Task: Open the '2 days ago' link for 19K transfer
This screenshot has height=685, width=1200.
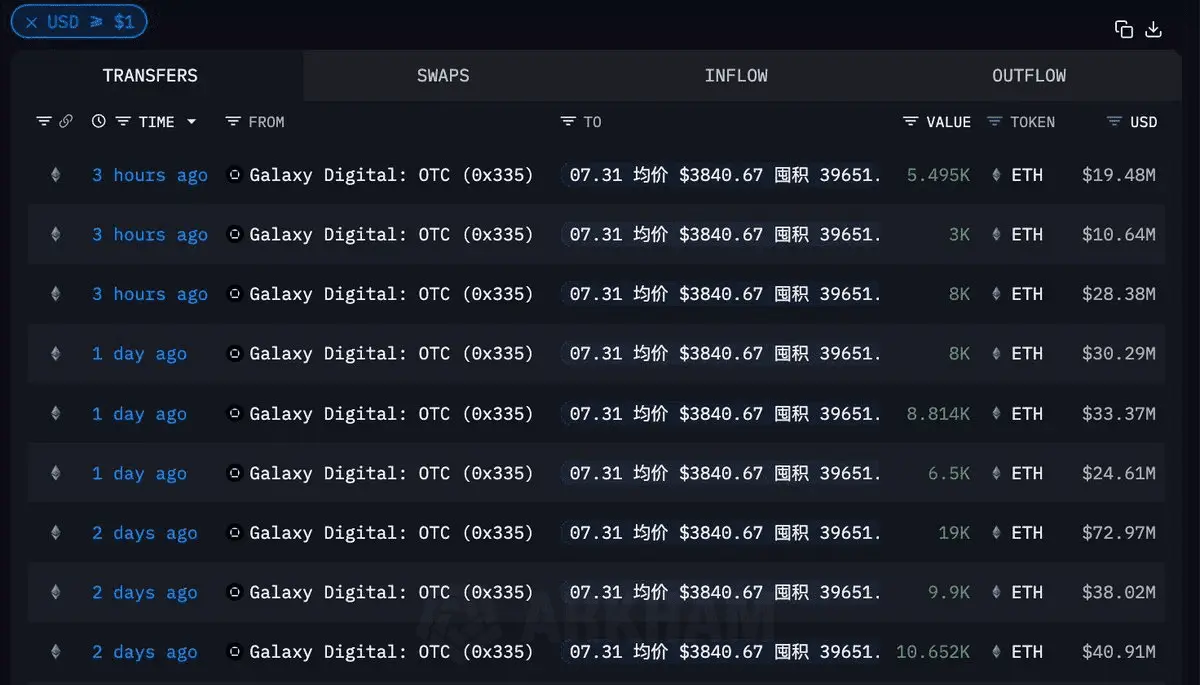Action: point(145,533)
